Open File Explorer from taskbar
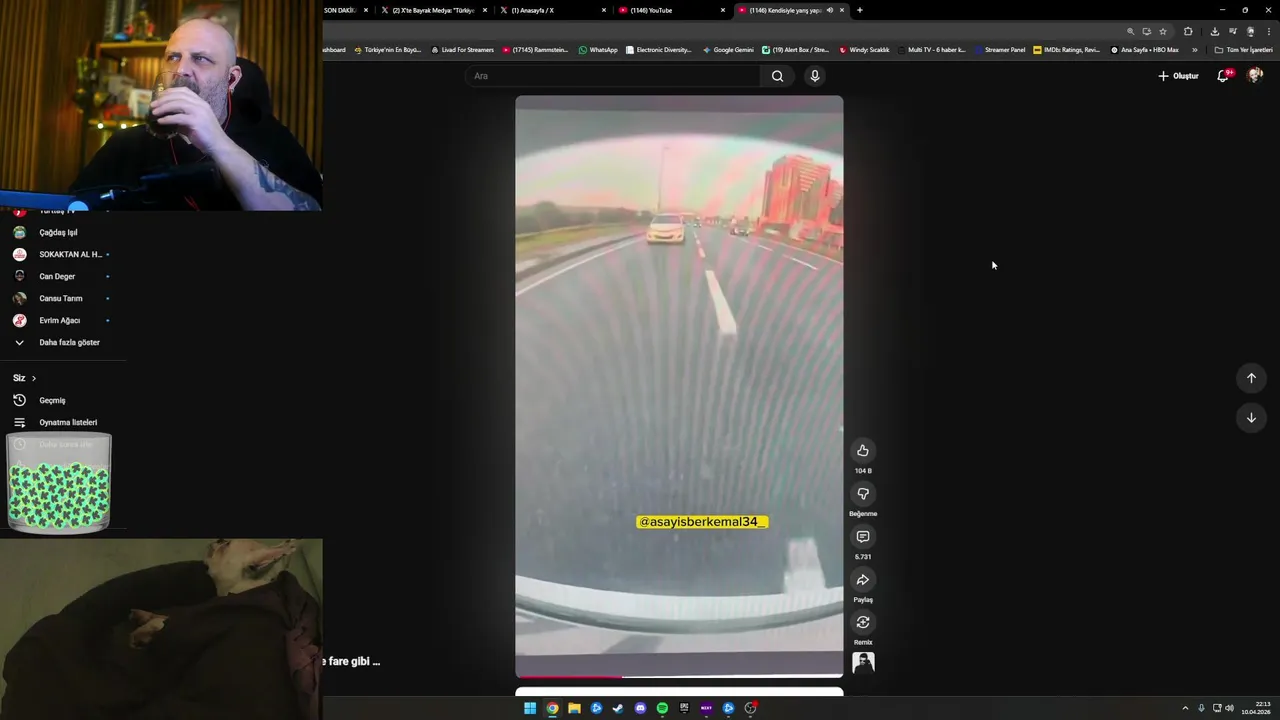The width and height of the screenshot is (1280, 720). pos(574,708)
